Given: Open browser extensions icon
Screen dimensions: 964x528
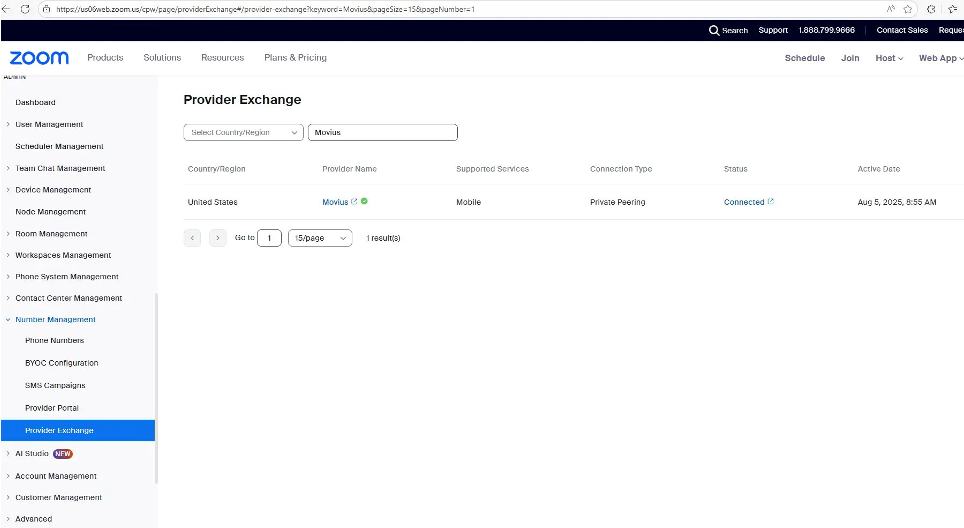Looking at the screenshot, I should pos(931,9).
